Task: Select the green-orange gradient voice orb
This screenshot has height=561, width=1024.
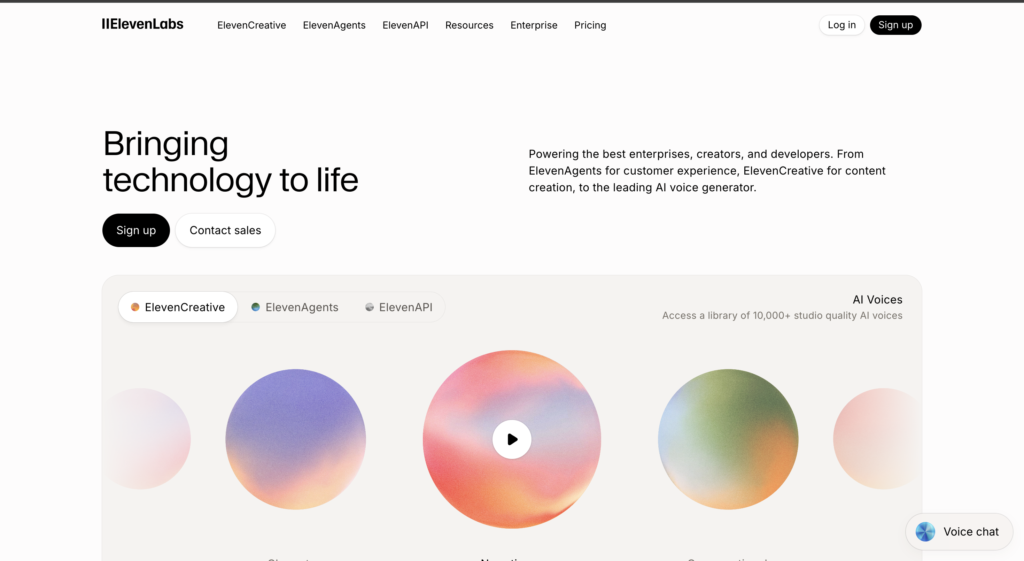Action: point(728,439)
